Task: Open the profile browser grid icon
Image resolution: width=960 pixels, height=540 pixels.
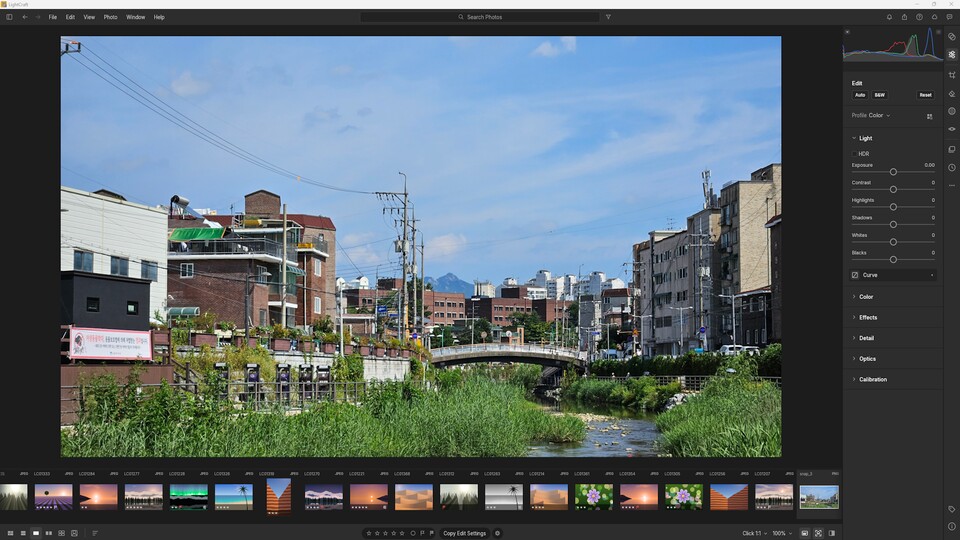Action: 929,116
